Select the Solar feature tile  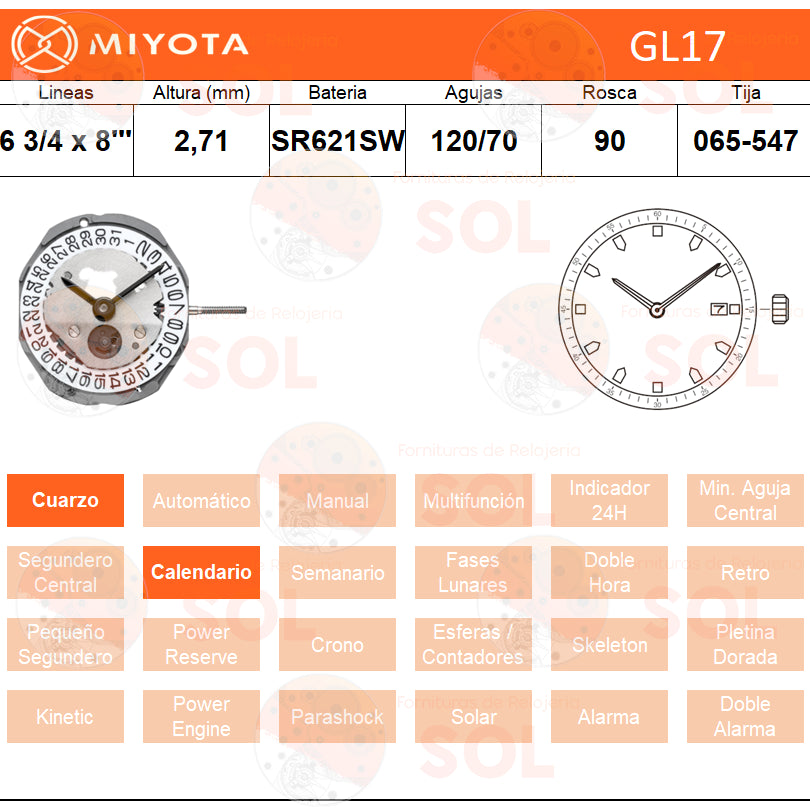point(473,716)
